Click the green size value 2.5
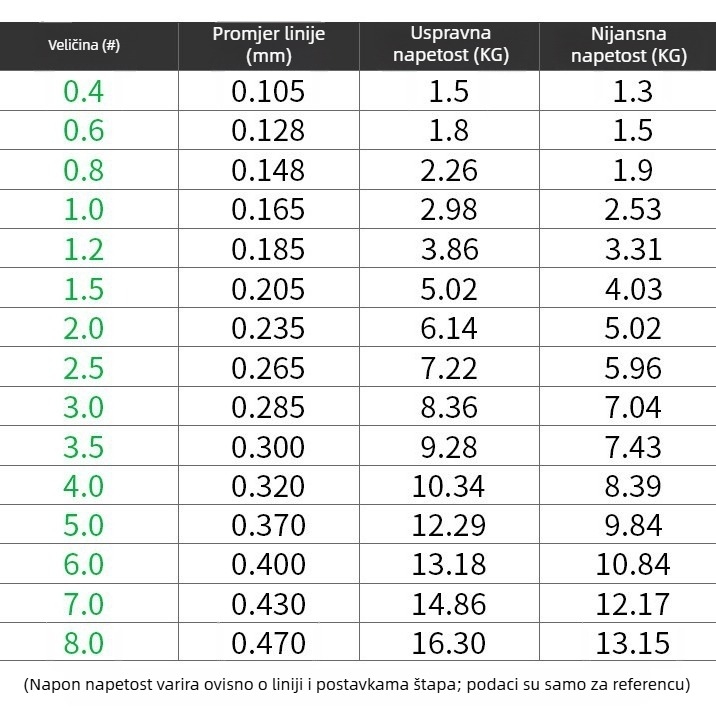This screenshot has height=716, width=716. [x=84, y=368]
